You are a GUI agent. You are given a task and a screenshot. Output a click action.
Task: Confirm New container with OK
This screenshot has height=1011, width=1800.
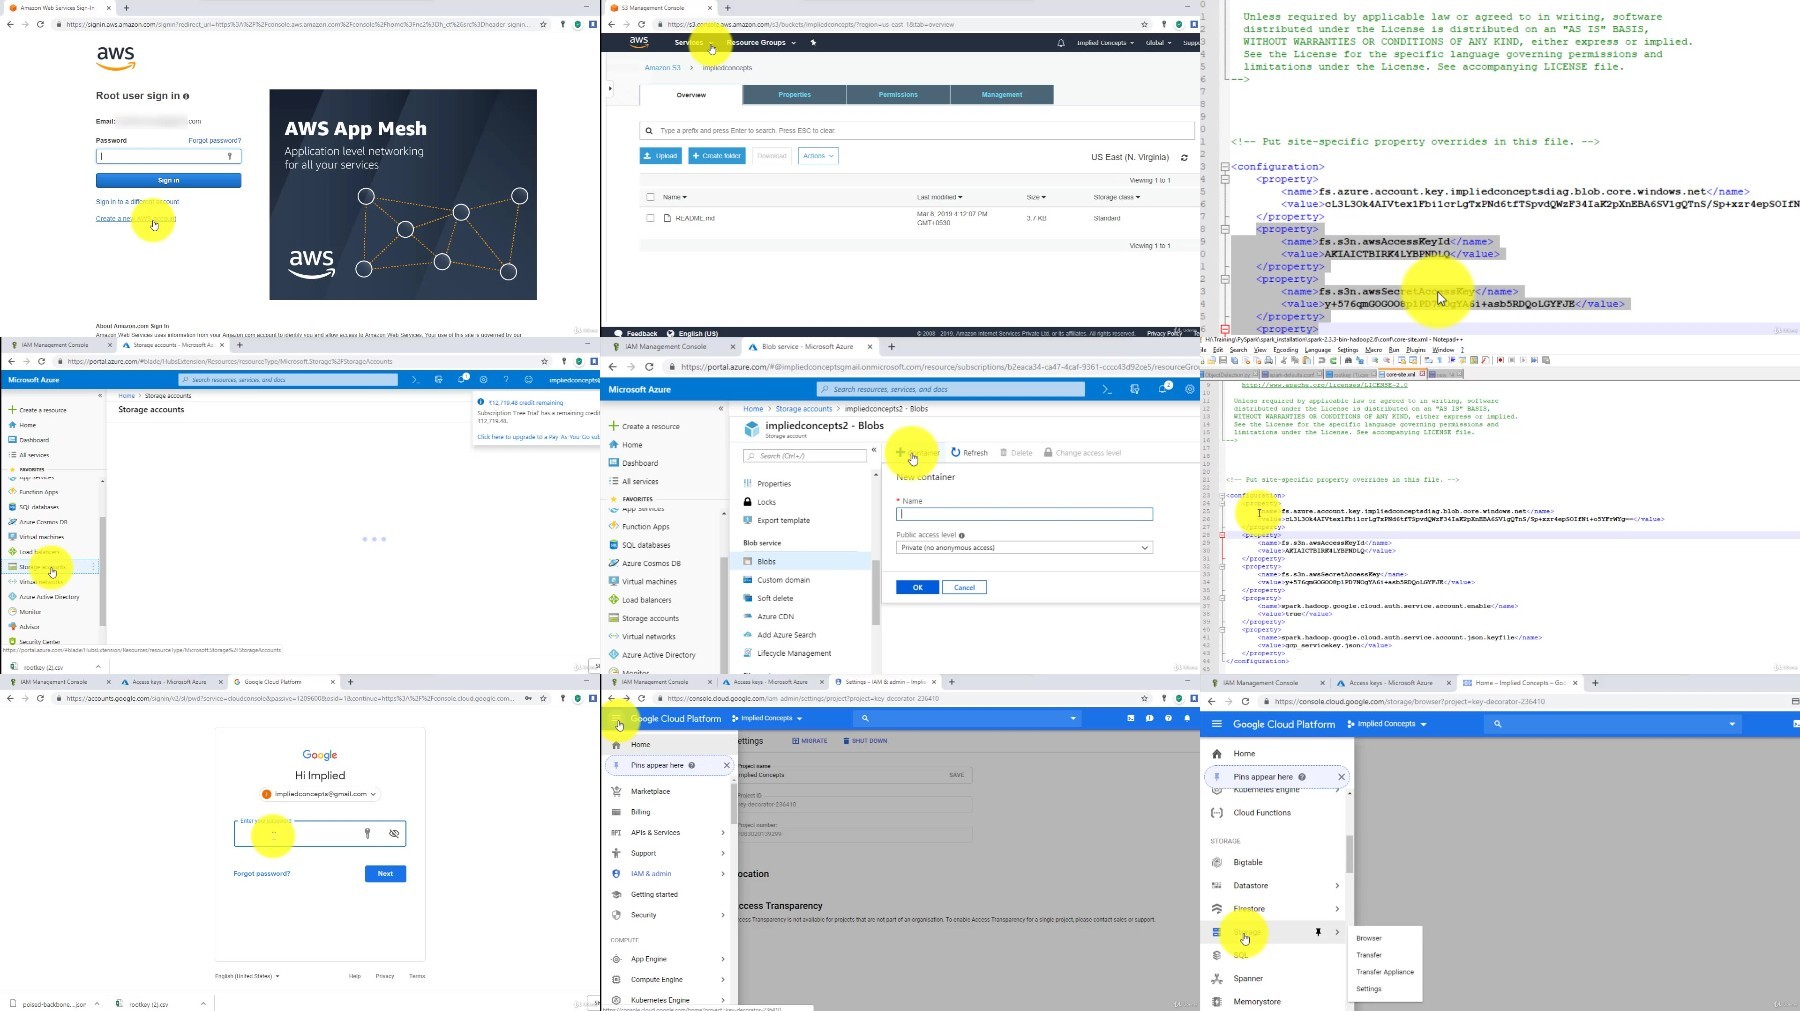(x=917, y=587)
